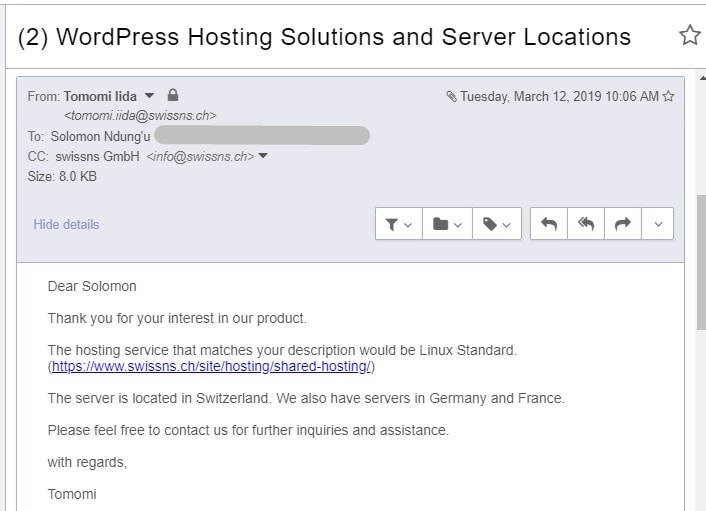Forward this email
Image resolution: width=706 pixels, height=511 pixels.
[x=623, y=224]
